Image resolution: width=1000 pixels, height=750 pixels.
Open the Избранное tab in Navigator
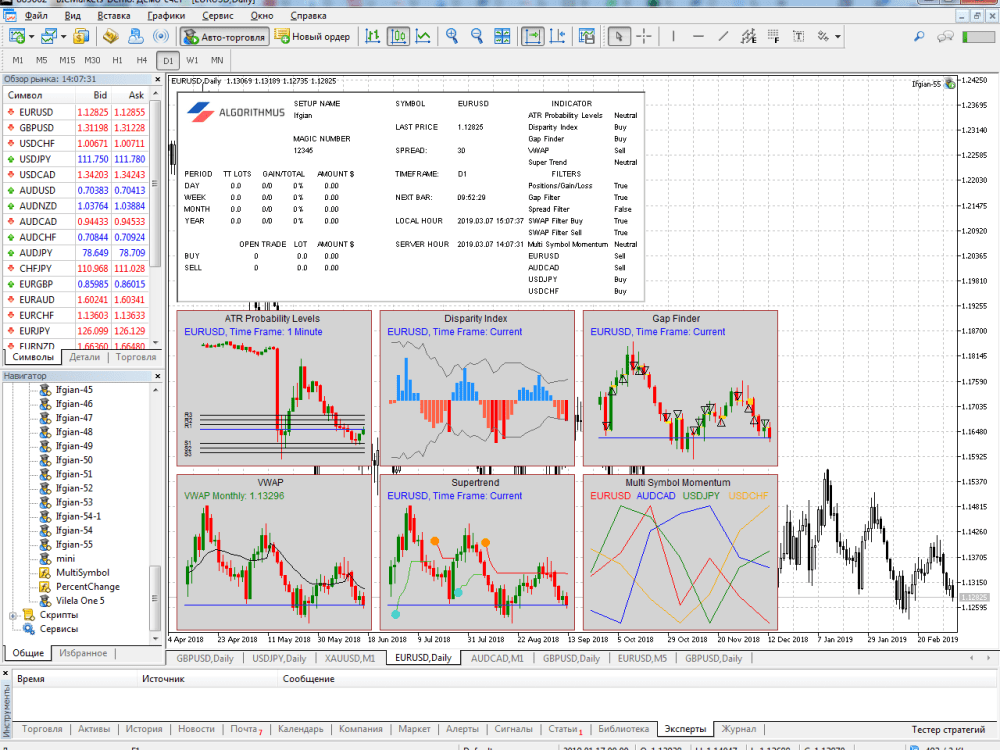[83, 653]
